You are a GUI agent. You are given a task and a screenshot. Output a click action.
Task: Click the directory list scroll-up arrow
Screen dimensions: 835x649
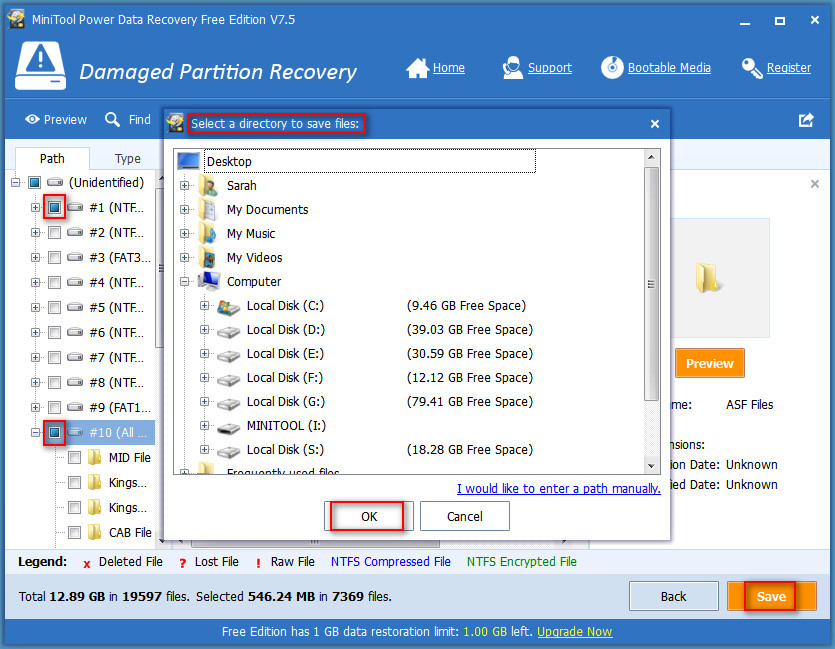pos(651,157)
